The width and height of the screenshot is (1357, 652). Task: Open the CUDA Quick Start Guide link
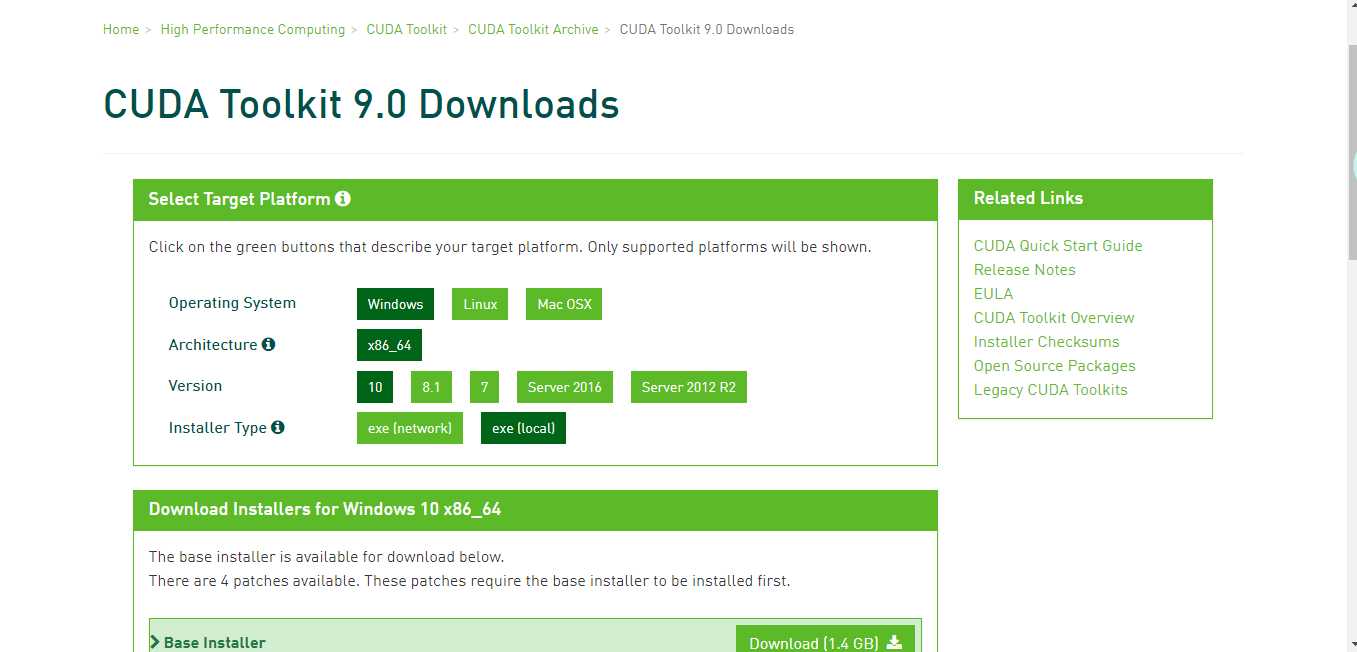click(1058, 246)
